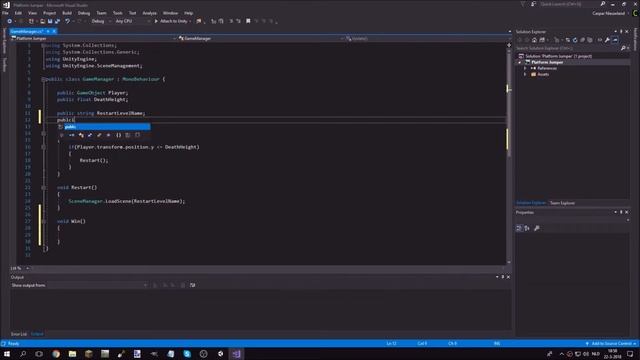
Task: Close the Output panel
Action: click(508, 277)
